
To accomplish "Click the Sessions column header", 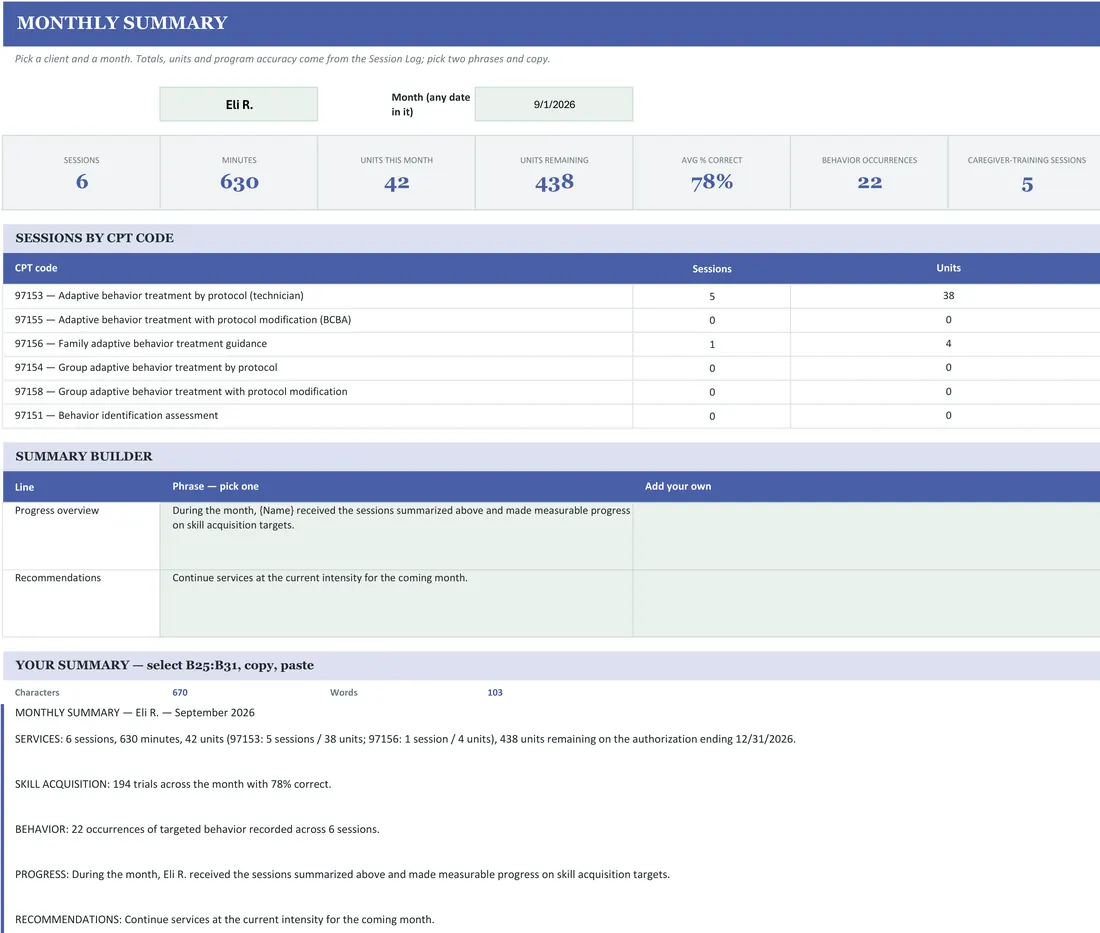I will (711, 269).
